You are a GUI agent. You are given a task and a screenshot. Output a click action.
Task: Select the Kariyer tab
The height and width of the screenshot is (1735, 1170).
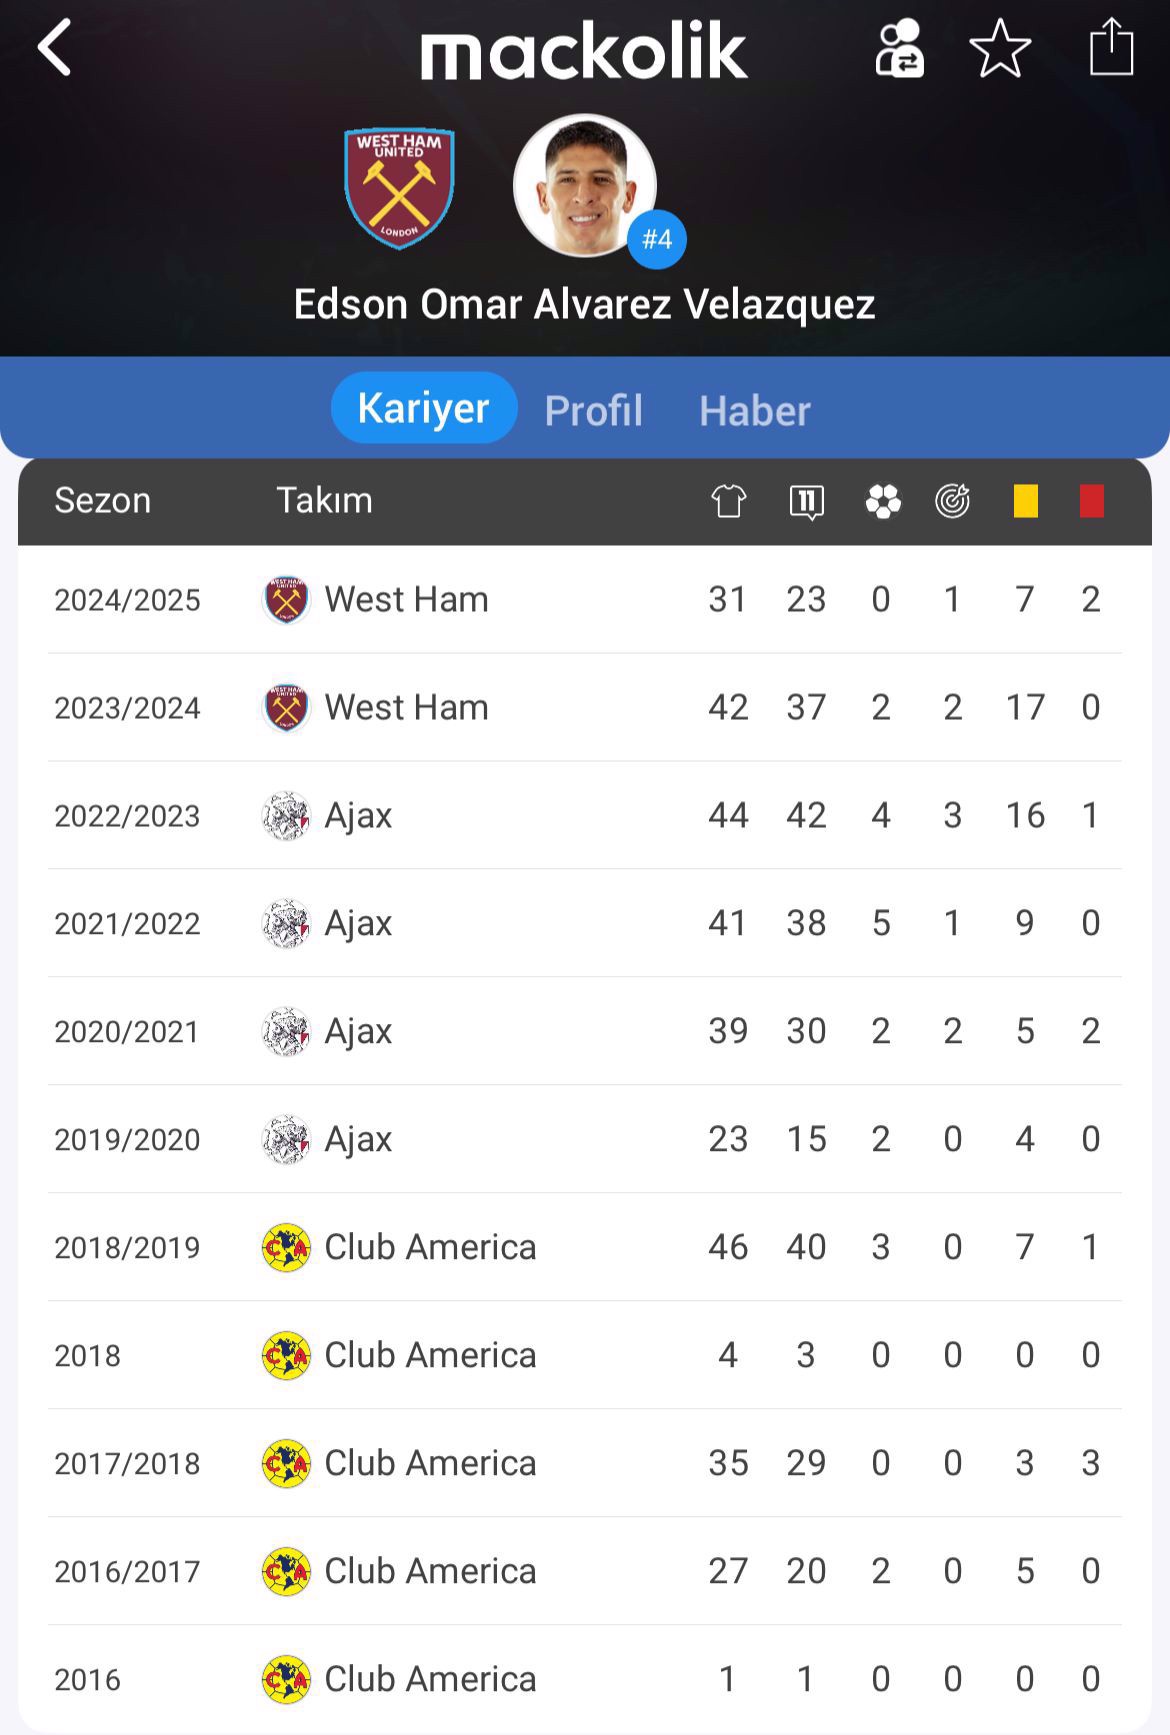pyautogui.click(x=424, y=408)
